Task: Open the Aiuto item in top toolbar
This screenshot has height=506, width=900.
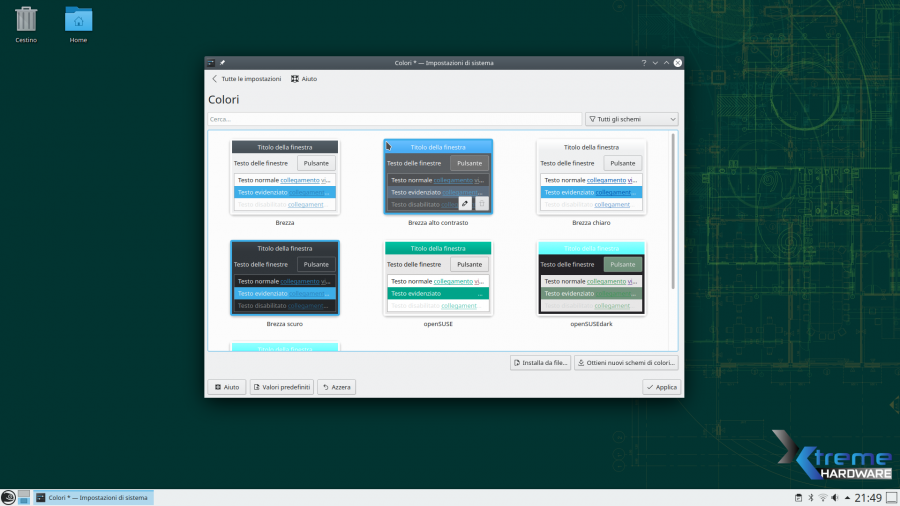Action: click(303, 79)
